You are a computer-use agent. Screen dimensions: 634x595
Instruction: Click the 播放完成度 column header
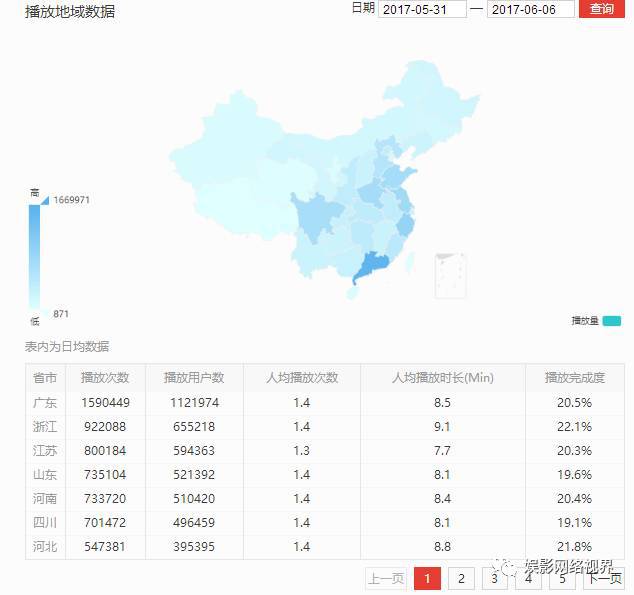pos(575,378)
